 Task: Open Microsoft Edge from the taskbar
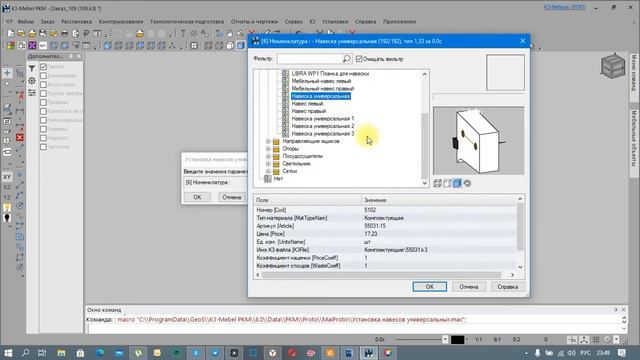tap(100, 353)
